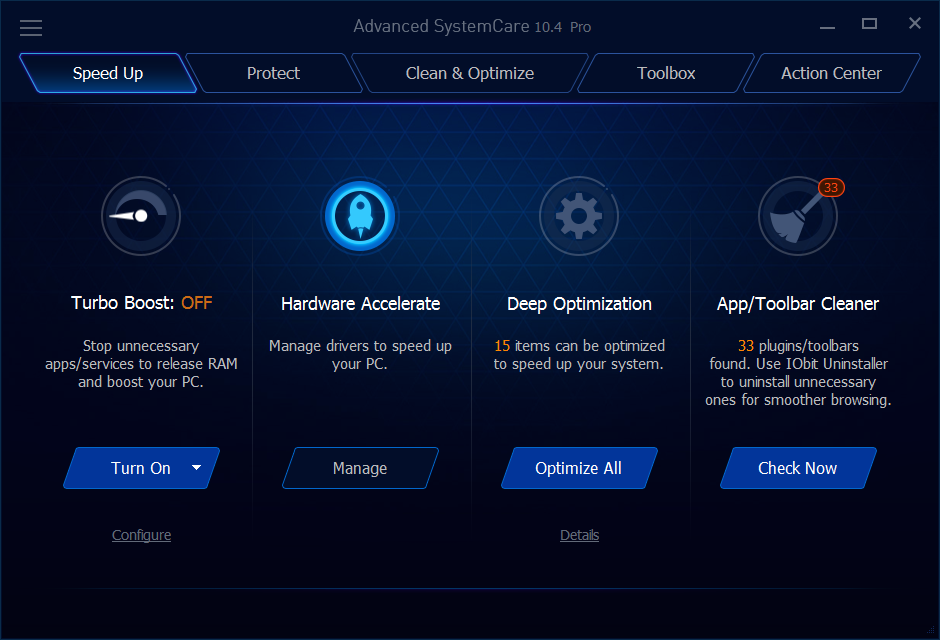Click 'Stop unnecessary apps/services' description
The height and width of the screenshot is (640, 940).
(x=141, y=364)
